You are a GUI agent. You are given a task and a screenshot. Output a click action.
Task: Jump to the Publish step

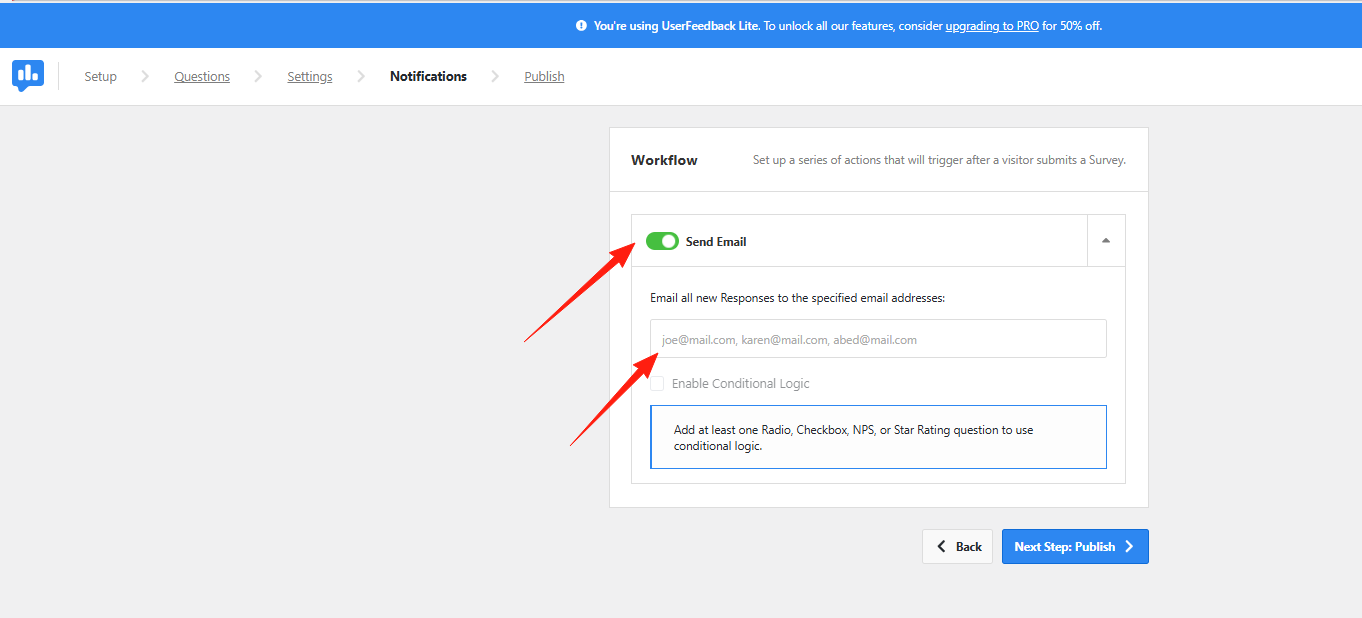544,77
